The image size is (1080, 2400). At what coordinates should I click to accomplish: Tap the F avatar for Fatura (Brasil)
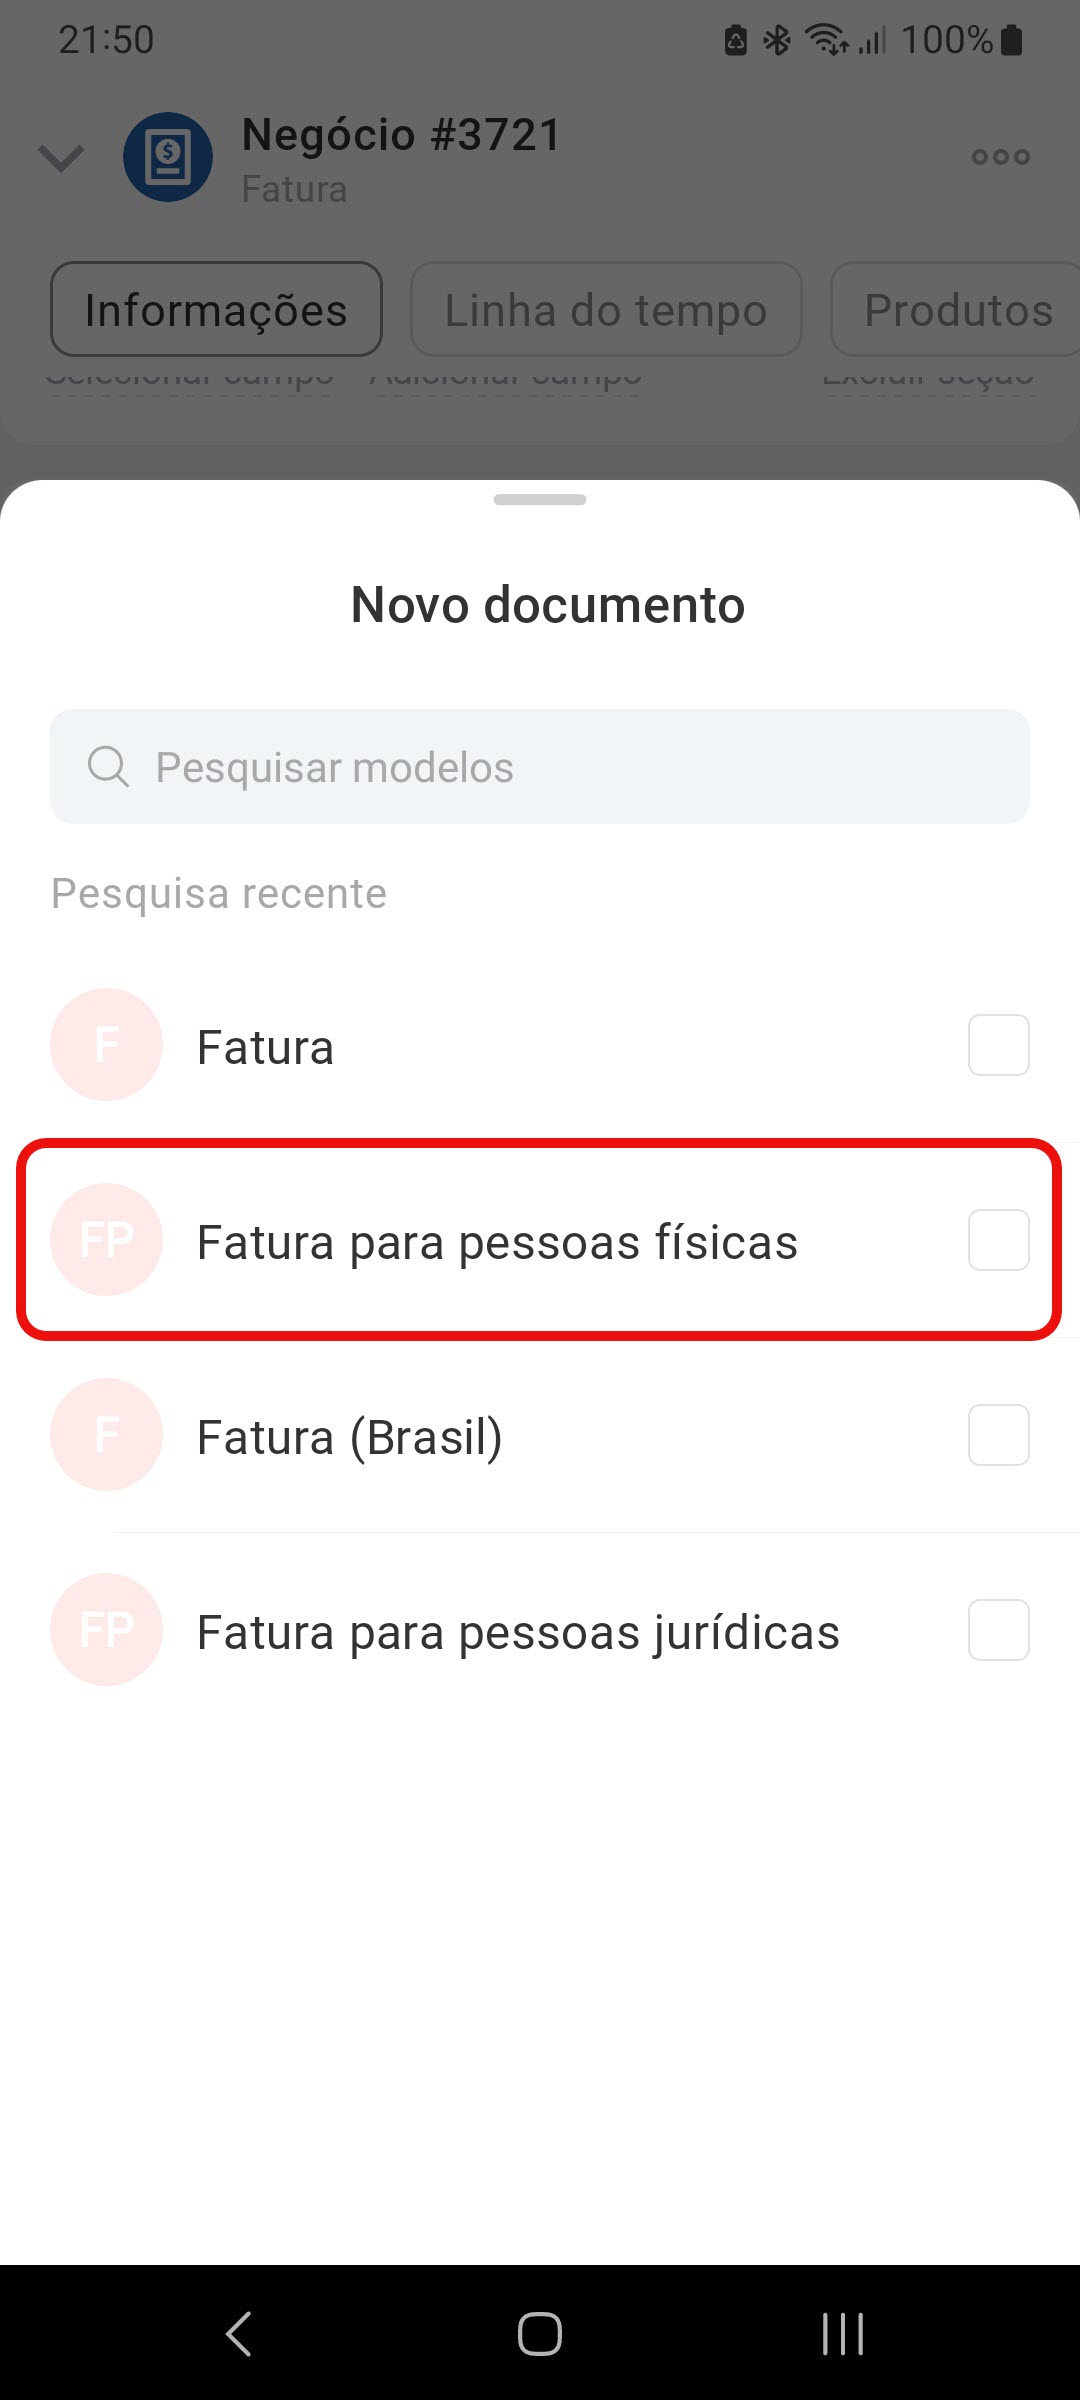pyautogui.click(x=107, y=1435)
